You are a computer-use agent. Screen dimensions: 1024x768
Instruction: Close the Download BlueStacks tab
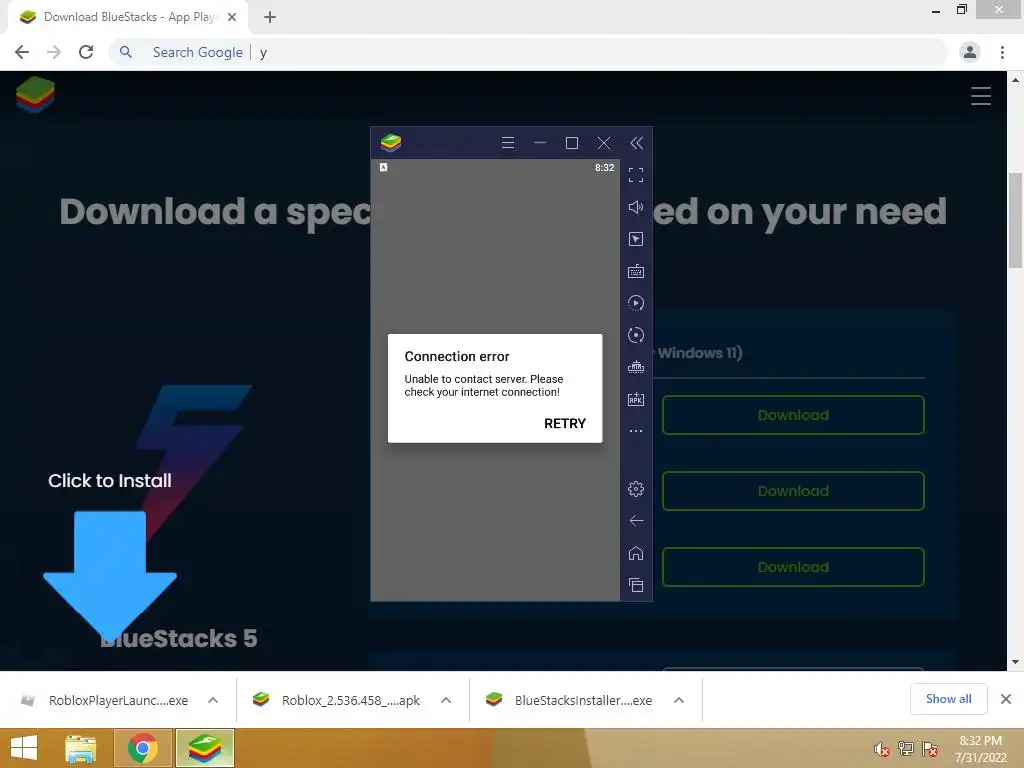232,17
